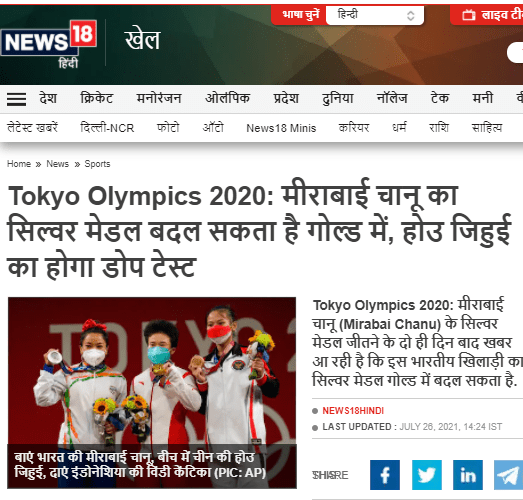Image resolution: width=523 pixels, height=500 pixels.
Task: Open the दुनिया section
Action: [337, 98]
